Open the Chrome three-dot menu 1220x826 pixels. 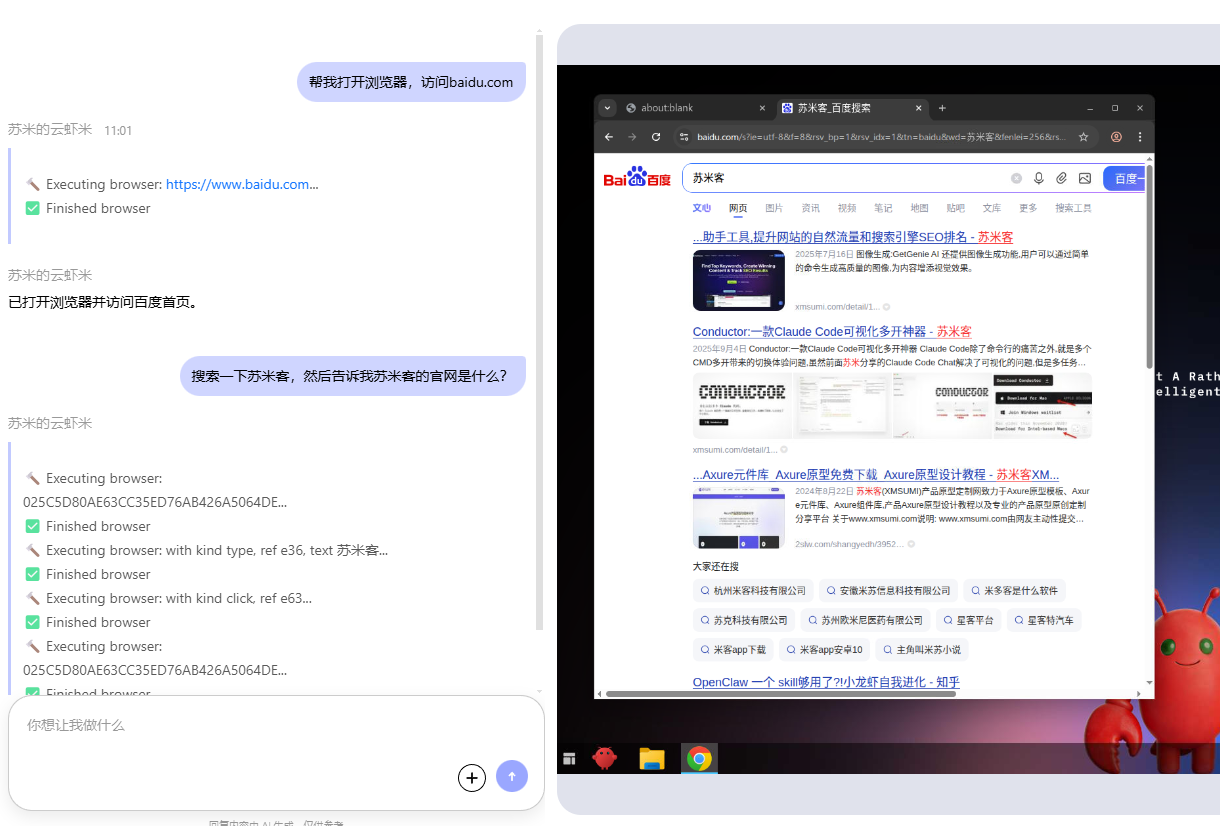(x=1139, y=137)
